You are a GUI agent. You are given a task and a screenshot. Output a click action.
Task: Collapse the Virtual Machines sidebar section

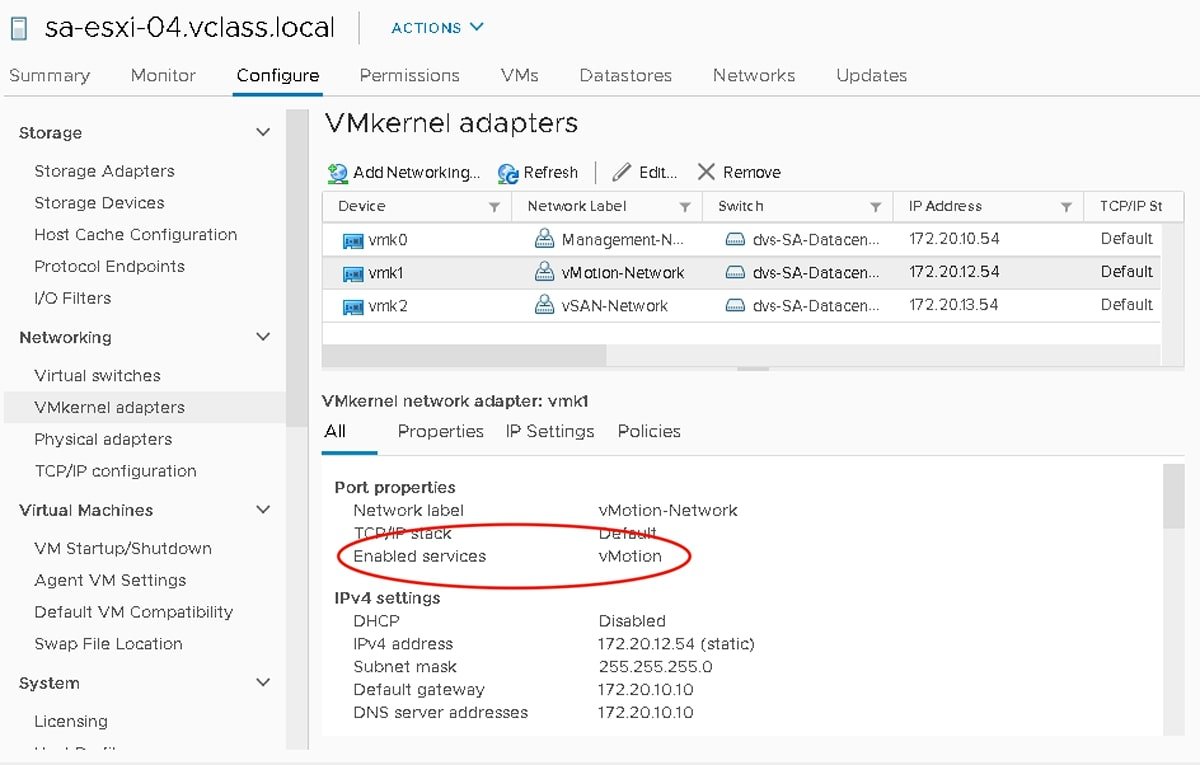coord(263,509)
